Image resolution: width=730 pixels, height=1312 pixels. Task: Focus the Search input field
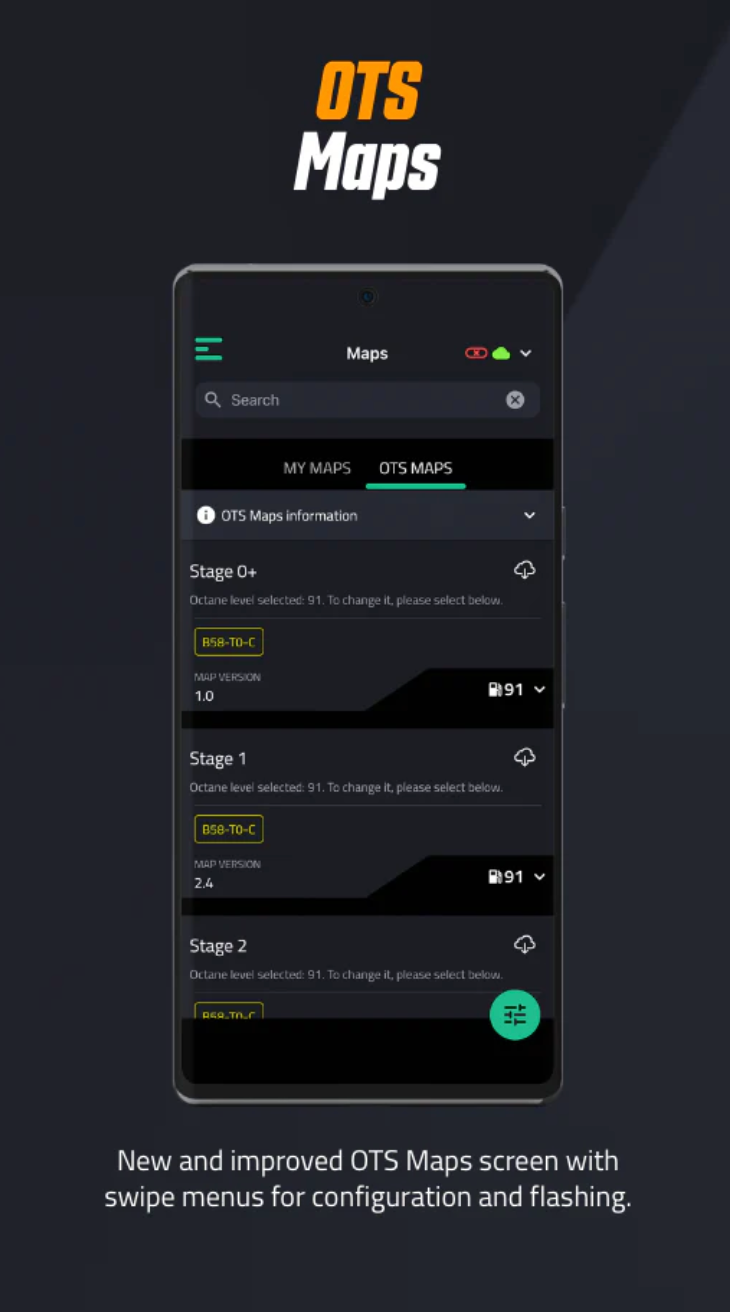[x=367, y=400]
